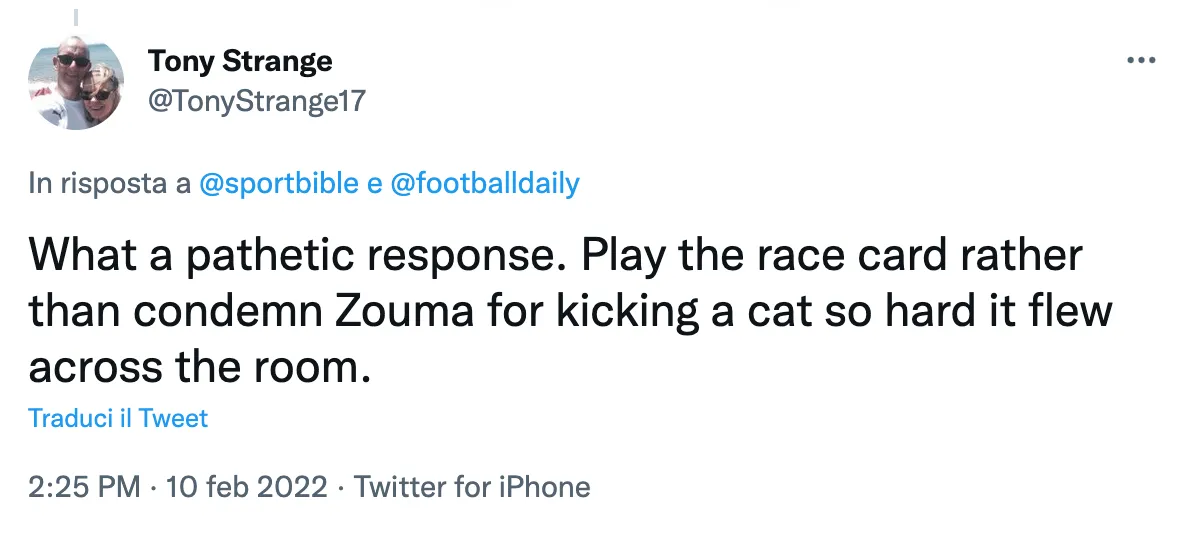Image resolution: width=1188 pixels, height=534 pixels.
Task: Click the thread connector line above avatar
Action: pos(76,15)
